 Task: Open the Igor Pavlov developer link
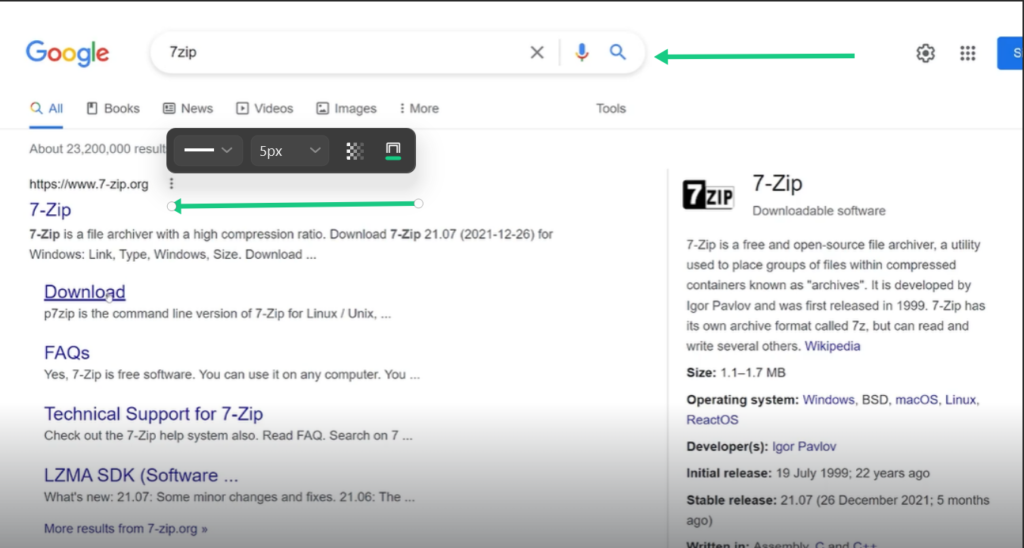pos(804,447)
